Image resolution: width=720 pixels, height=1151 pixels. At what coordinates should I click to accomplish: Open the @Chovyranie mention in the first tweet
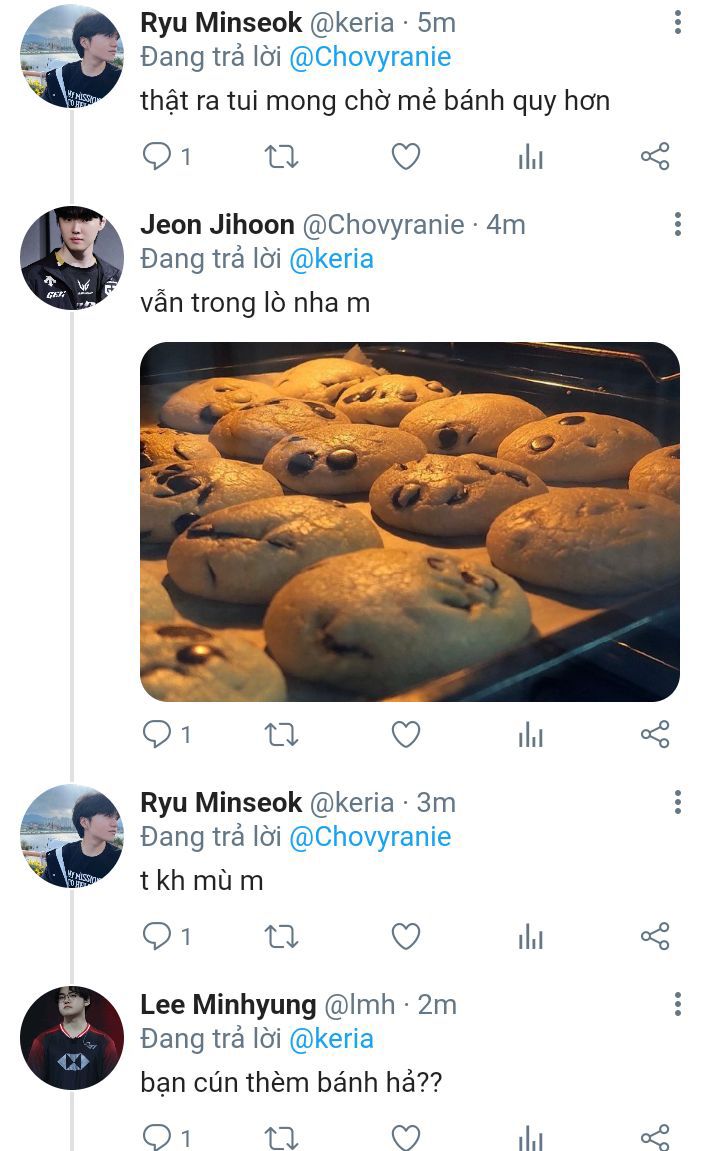pos(369,58)
